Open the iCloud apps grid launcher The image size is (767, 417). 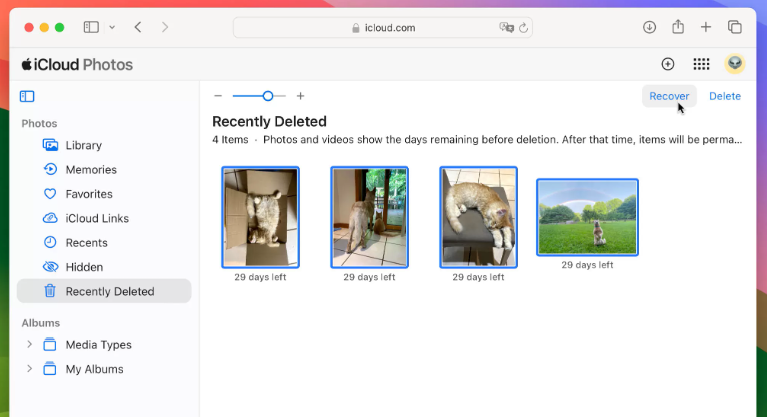[701, 64]
